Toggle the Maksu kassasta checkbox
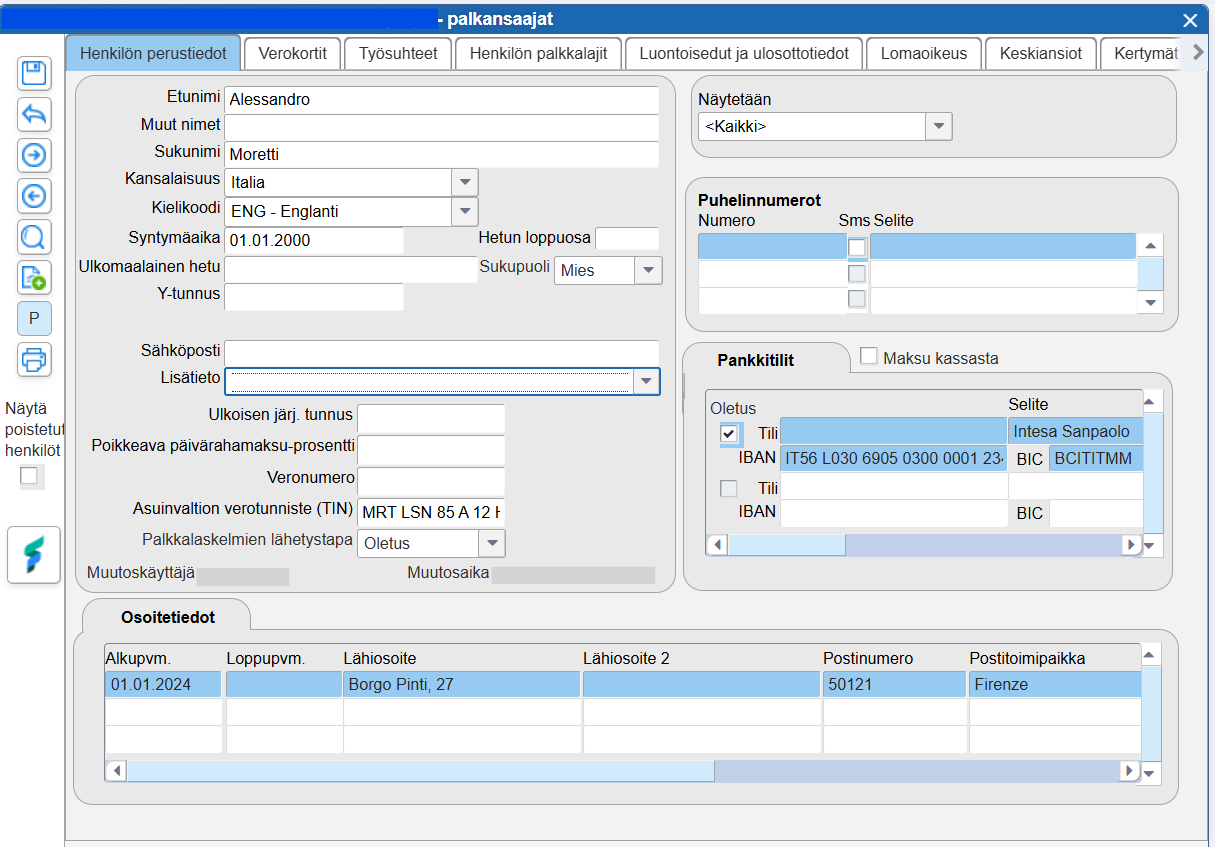This screenshot has width=1215, height=847. coord(869,357)
